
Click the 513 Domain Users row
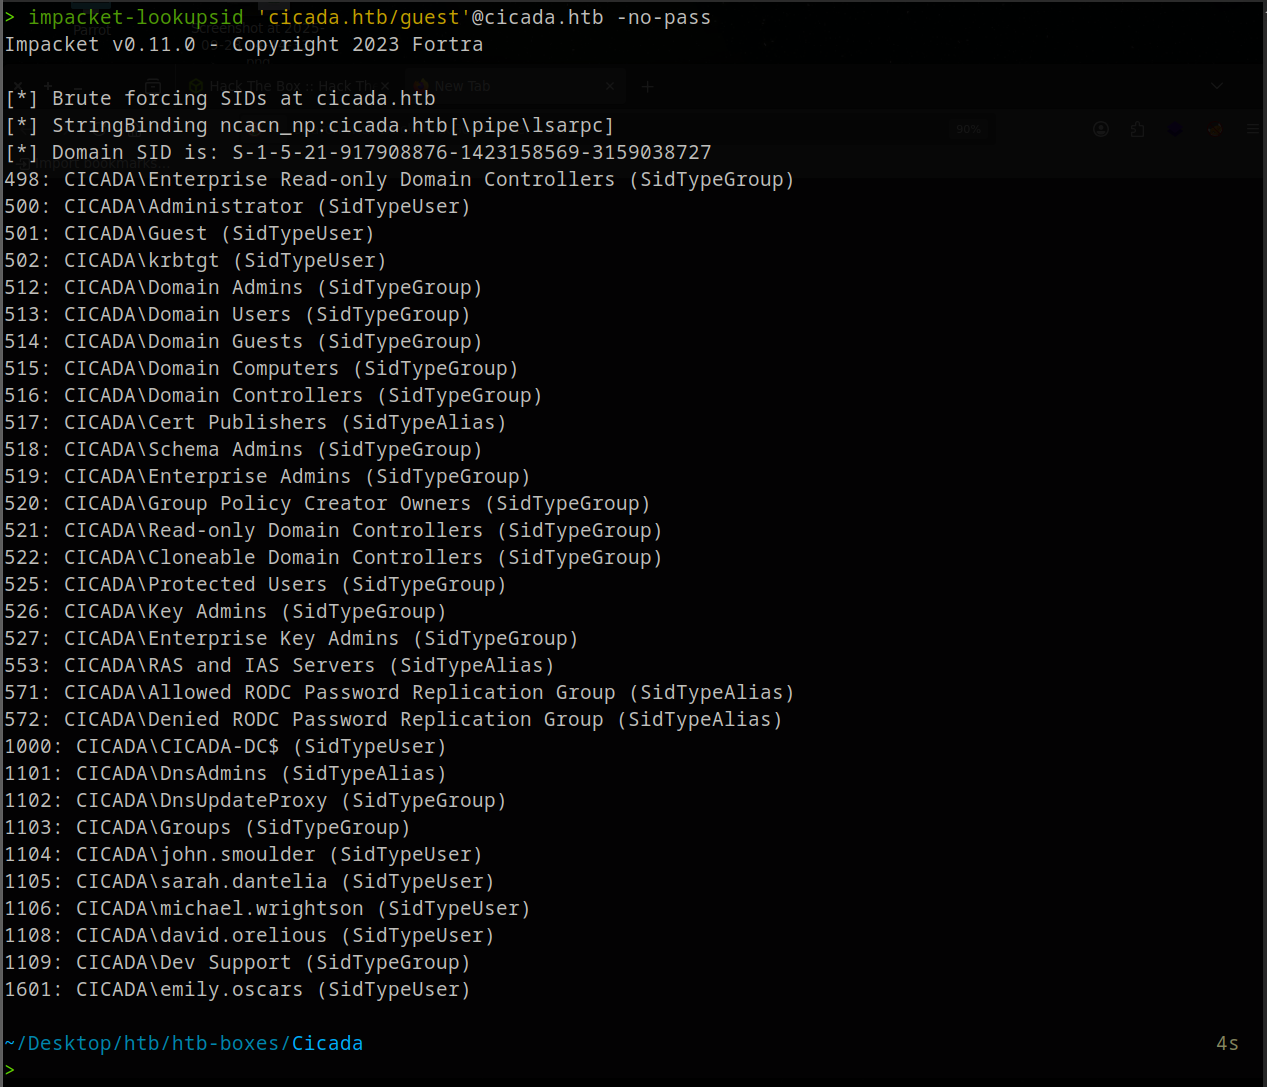tap(237, 314)
